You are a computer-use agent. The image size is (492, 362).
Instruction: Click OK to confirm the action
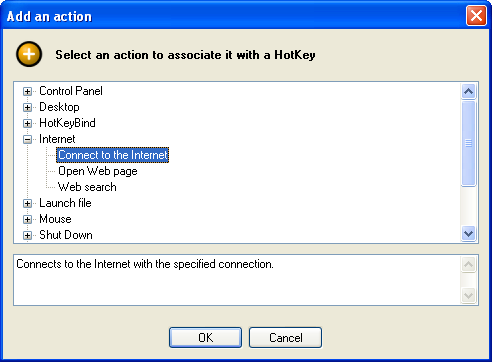click(205, 338)
